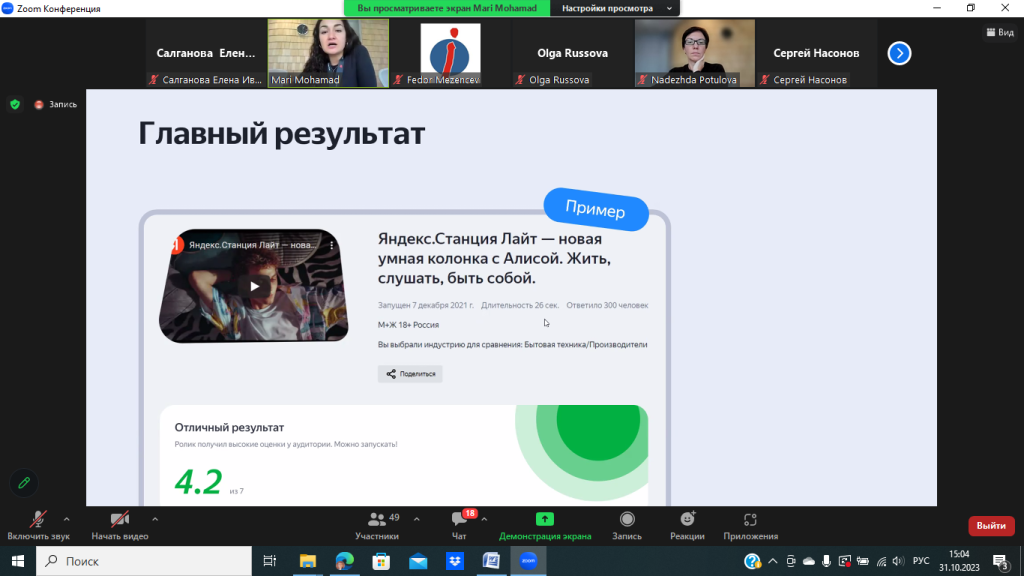
Task: Open the Участники participants panel
Action: pyautogui.click(x=377, y=526)
